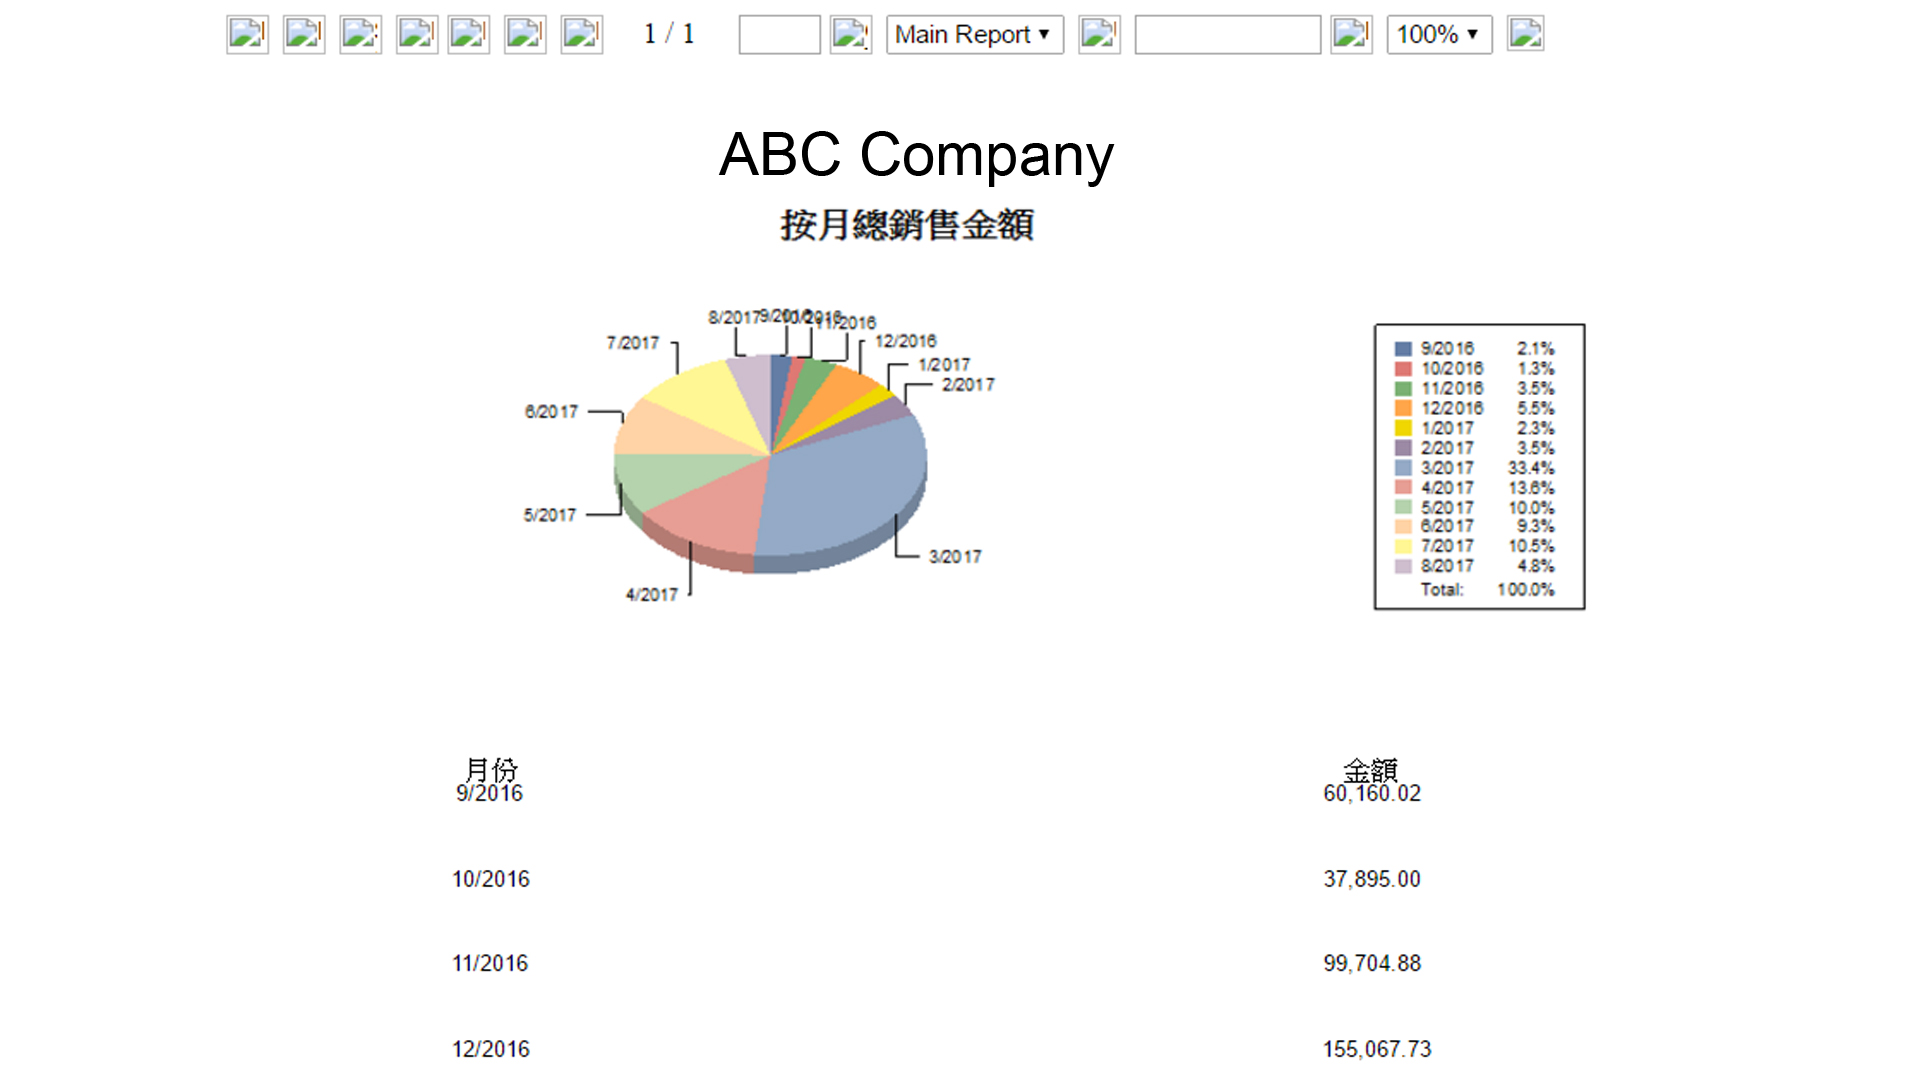Click the fourth toolbar icon (First page)
This screenshot has height=1080, width=1920.
416,34
